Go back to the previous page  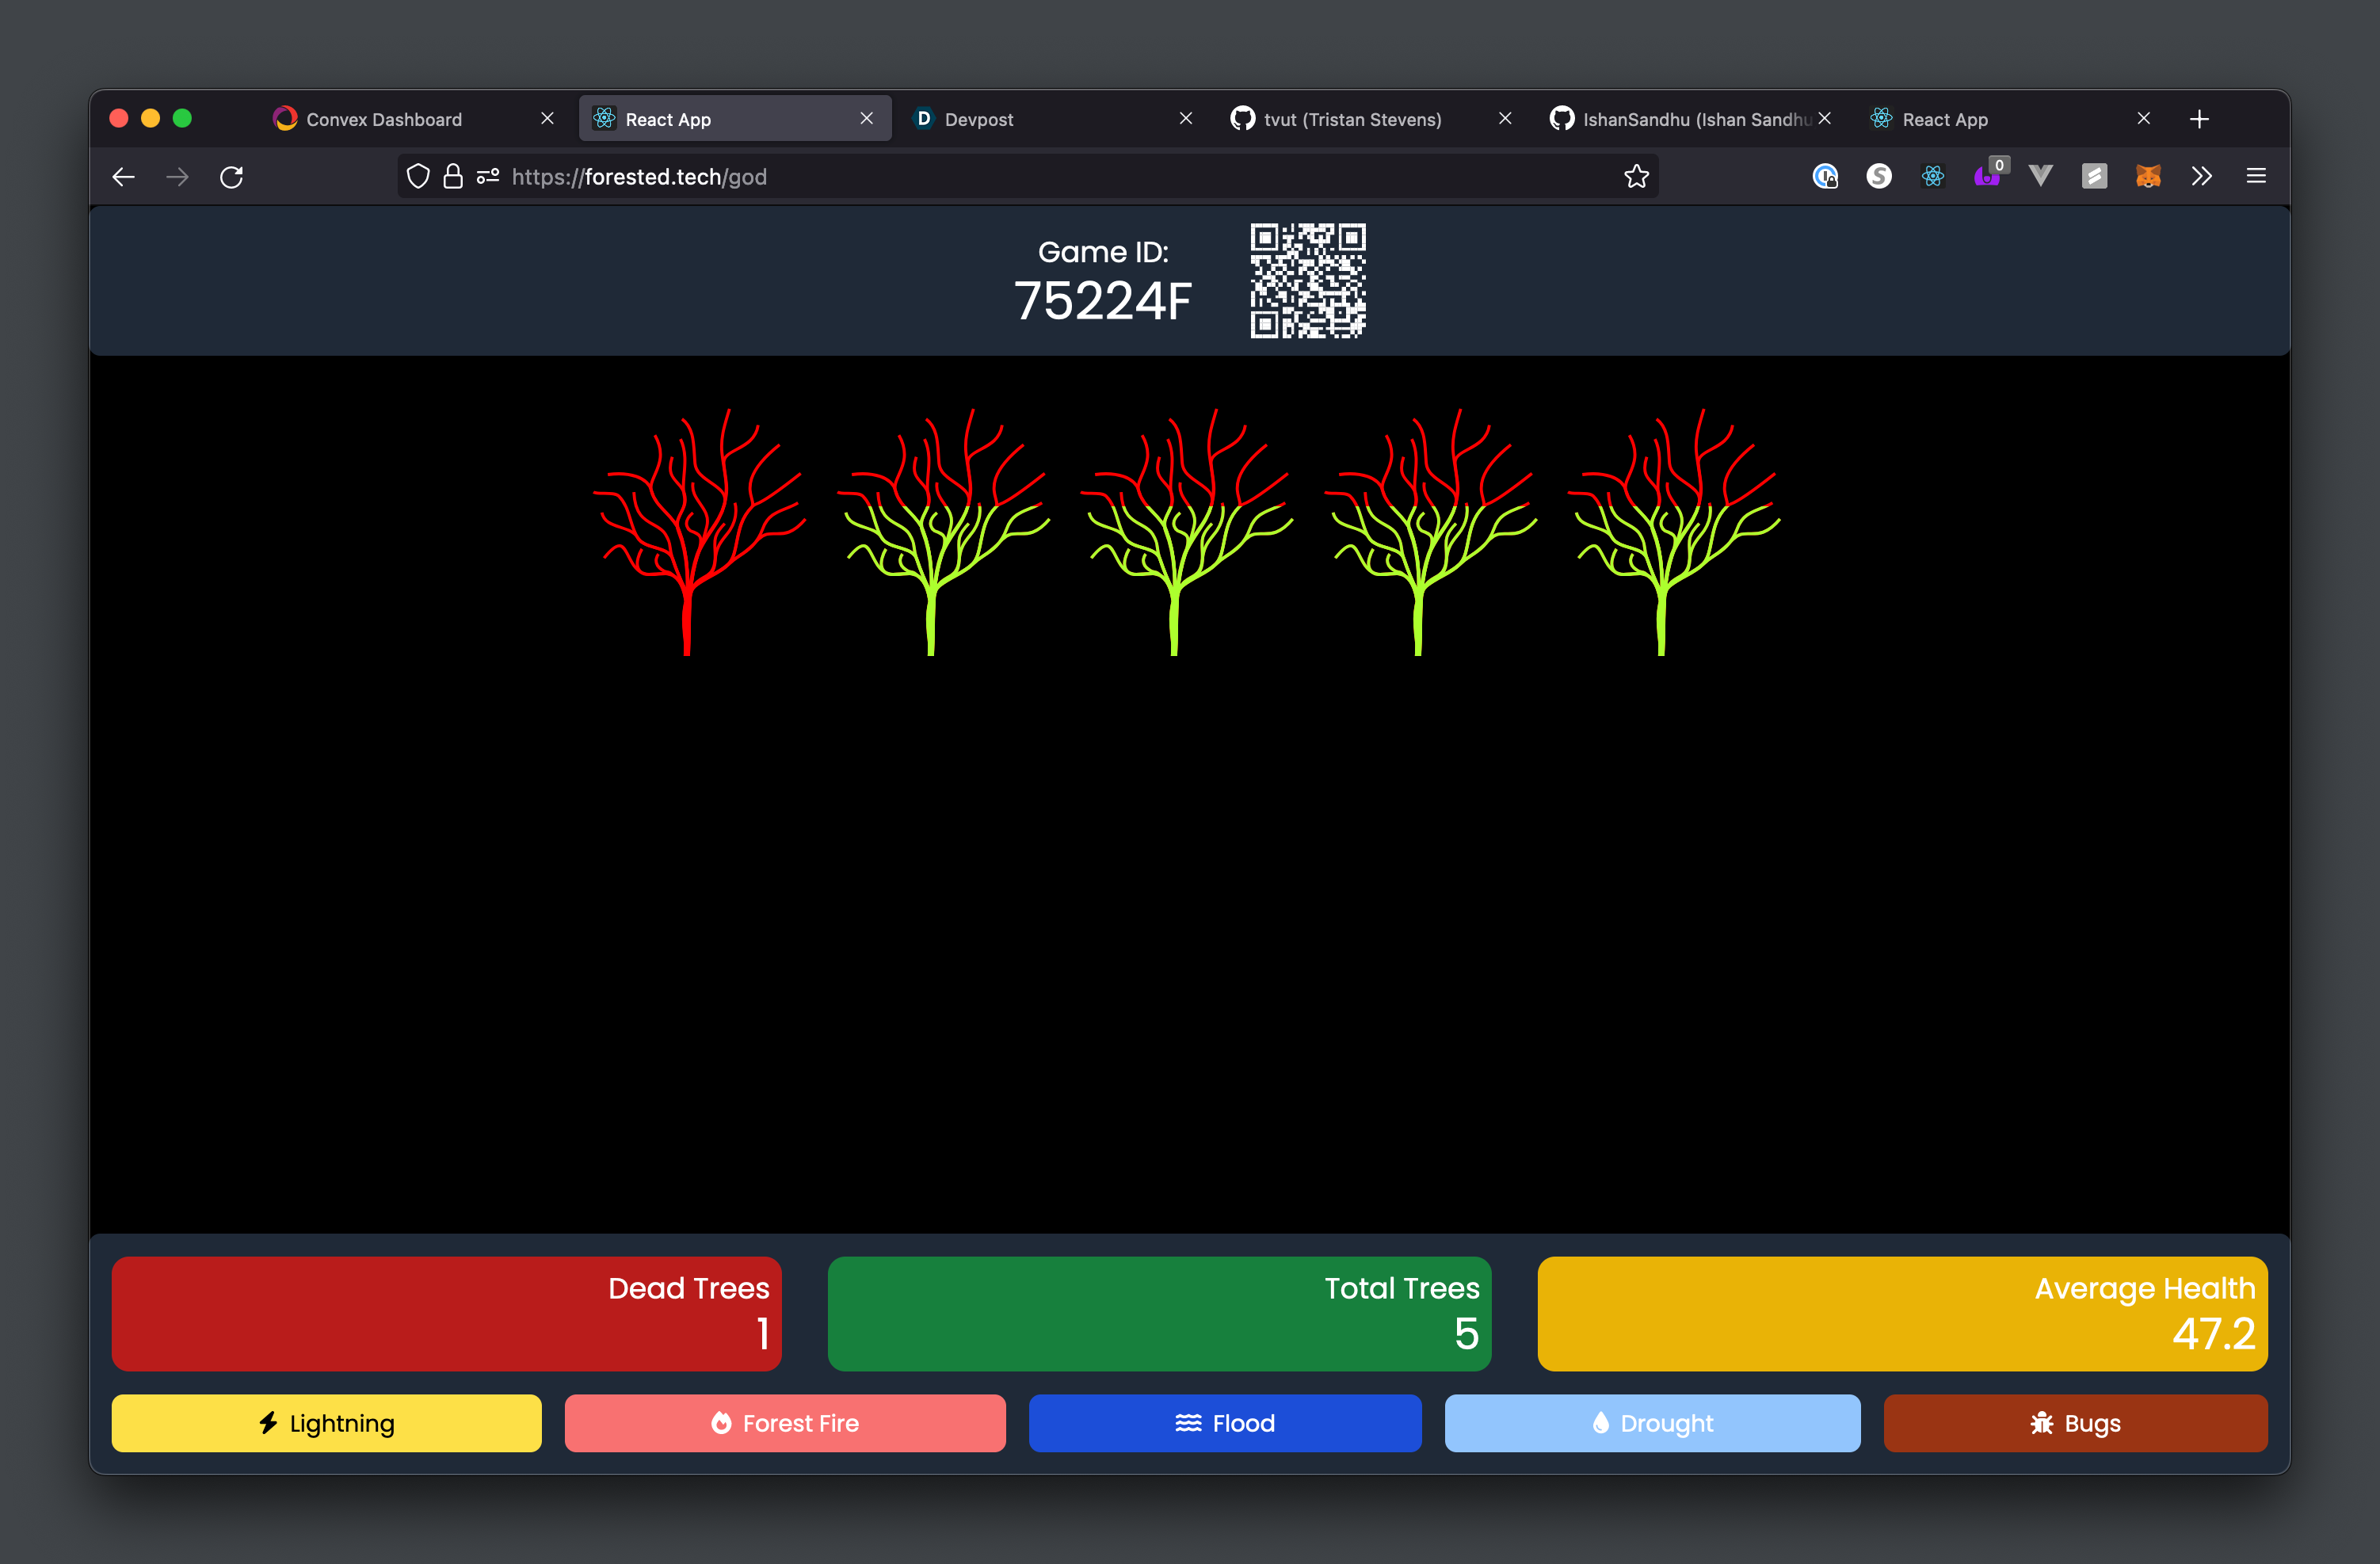(x=124, y=177)
